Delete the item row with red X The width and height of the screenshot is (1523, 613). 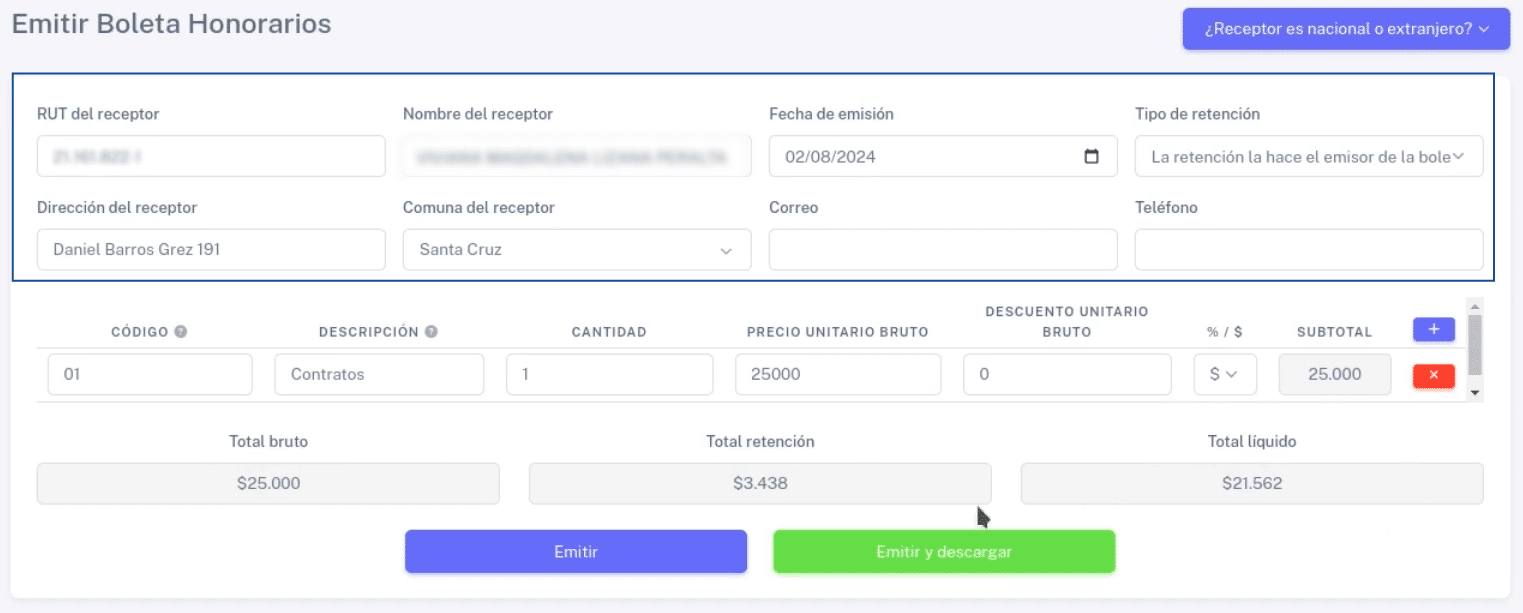(x=1433, y=375)
